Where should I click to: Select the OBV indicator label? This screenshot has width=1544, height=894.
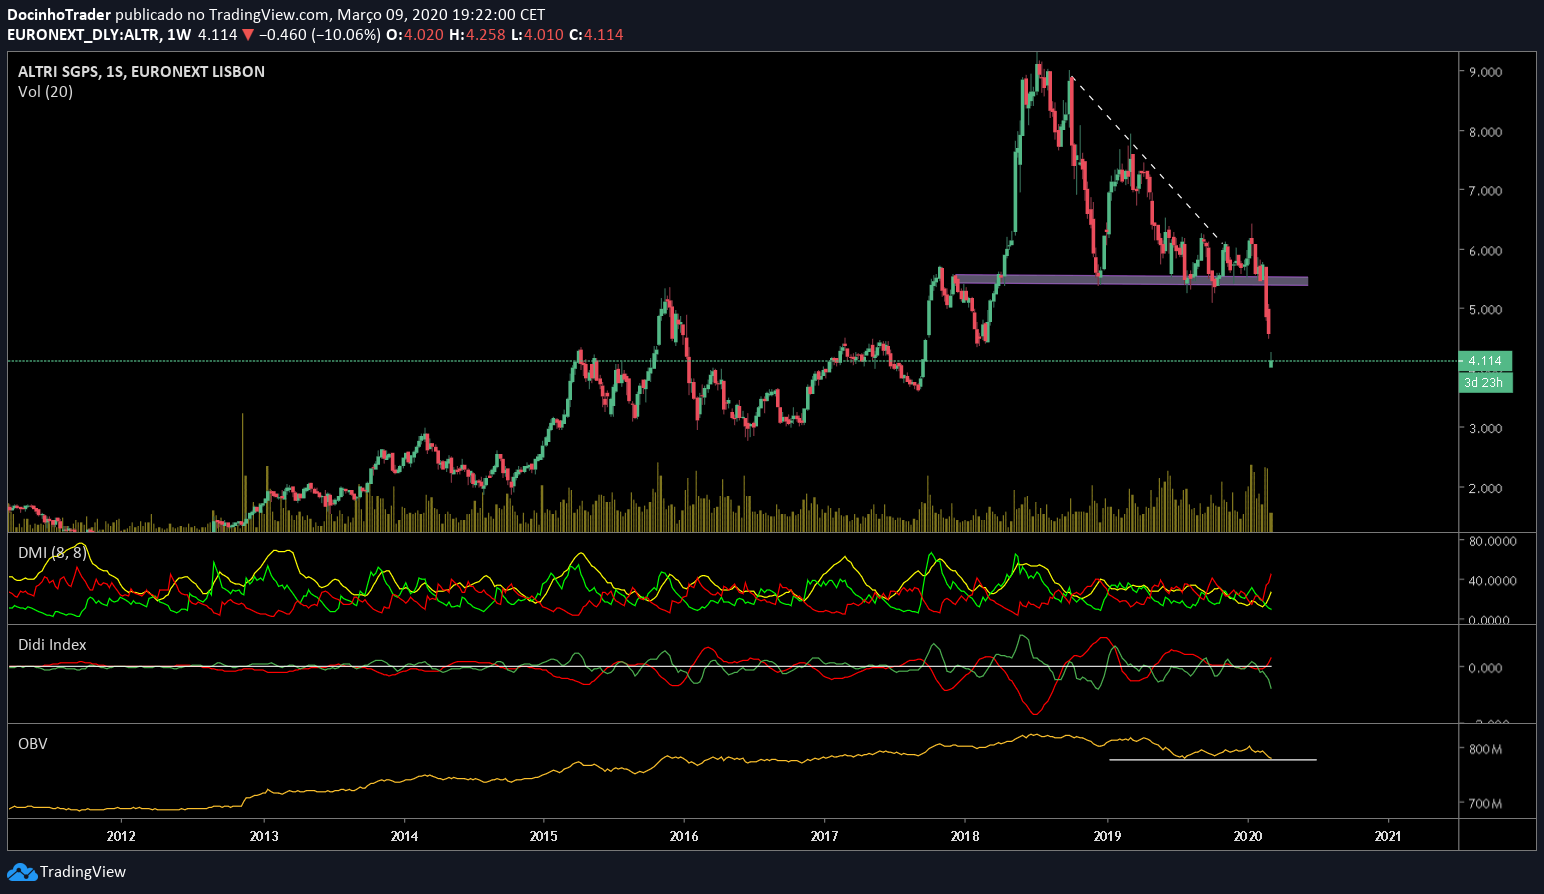[33, 744]
